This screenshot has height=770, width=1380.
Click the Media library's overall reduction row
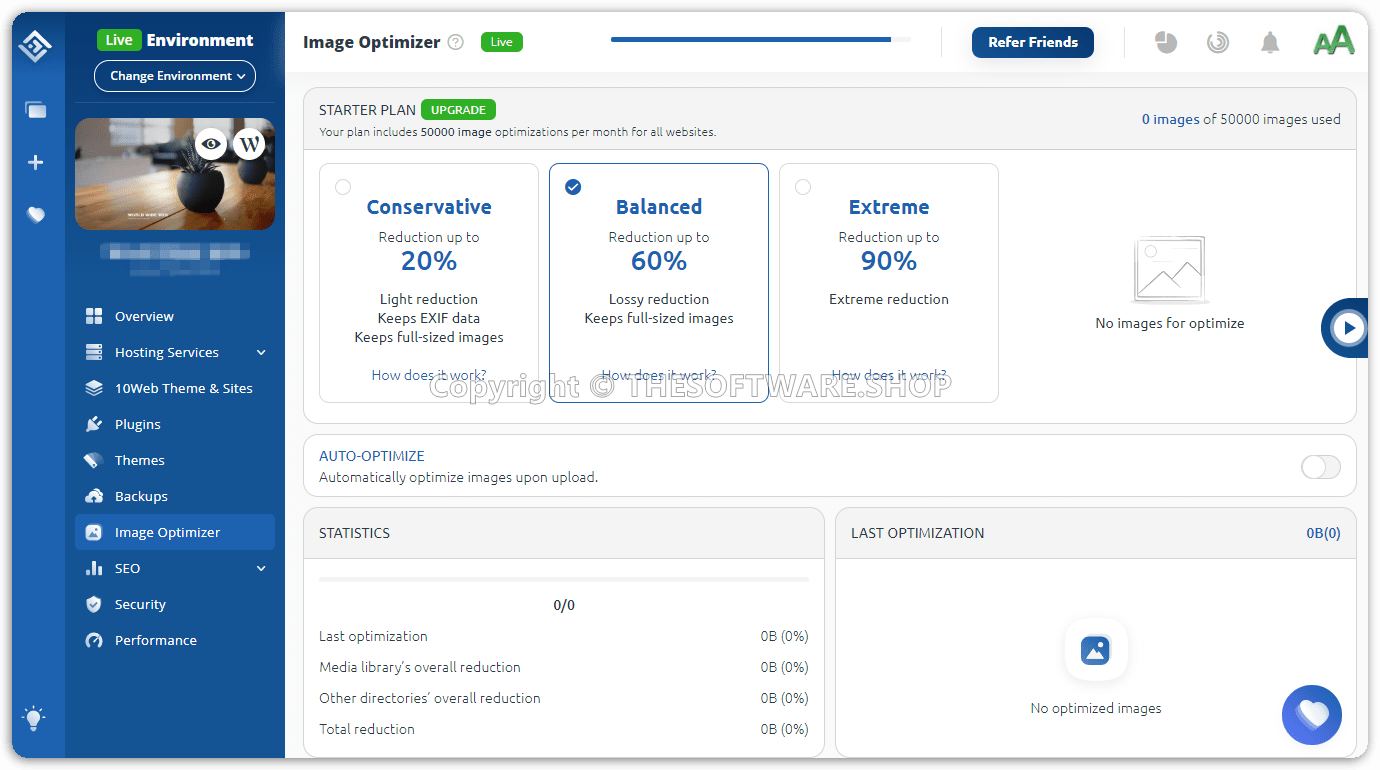(x=564, y=667)
